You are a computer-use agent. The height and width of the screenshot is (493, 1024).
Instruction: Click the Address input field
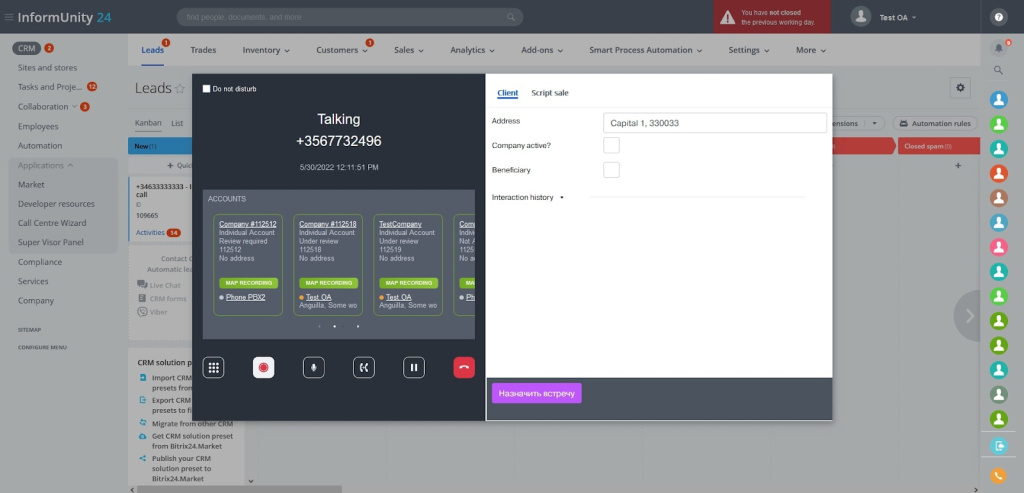tap(715, 123)
